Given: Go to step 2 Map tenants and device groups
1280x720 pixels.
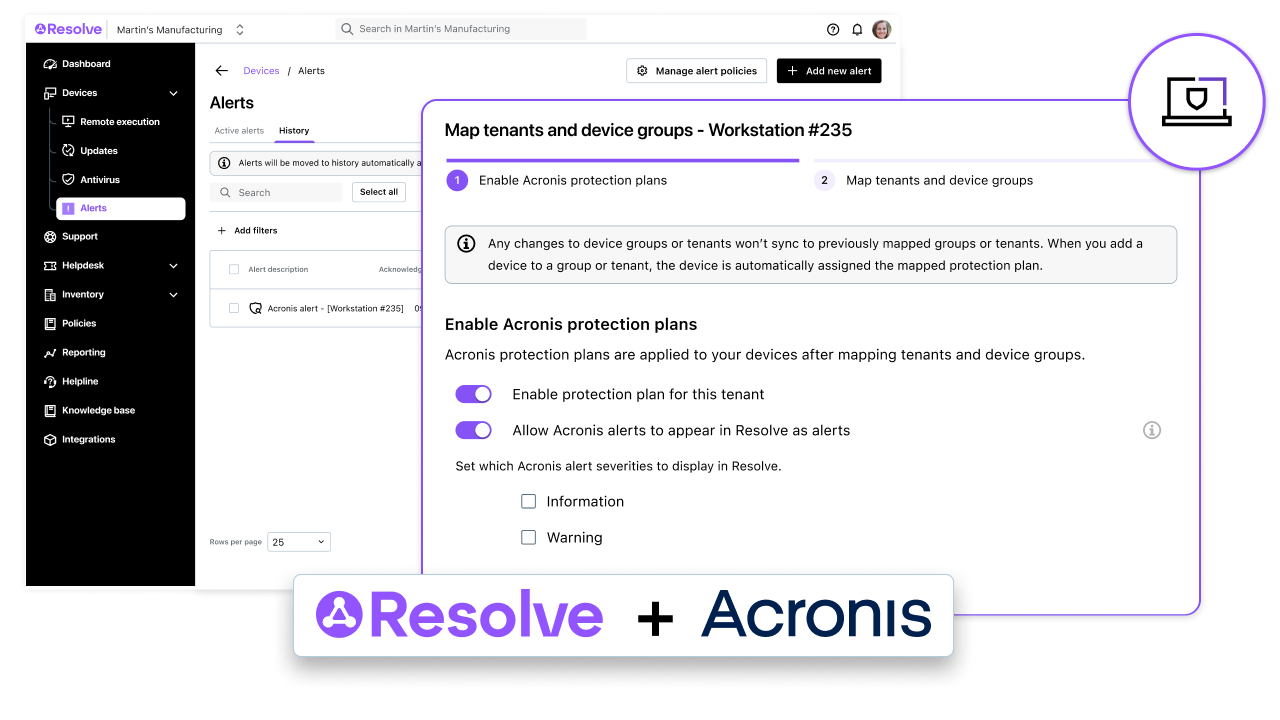Looking at the screenshot, I should point(924,180).
